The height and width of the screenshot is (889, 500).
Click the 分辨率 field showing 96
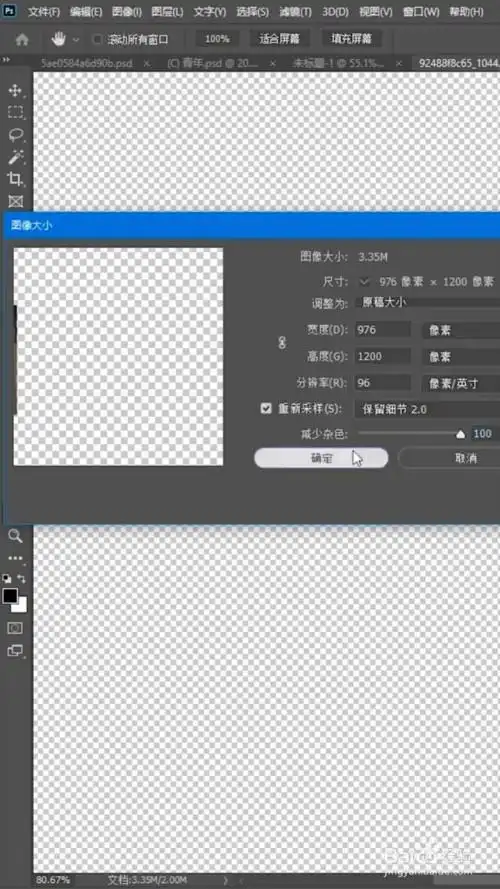pos(383,383)
